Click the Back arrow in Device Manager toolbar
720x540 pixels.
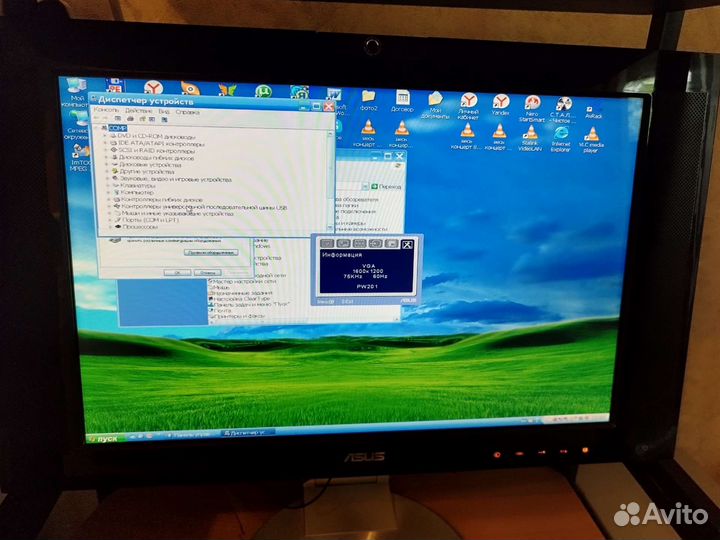pos(97,118)
